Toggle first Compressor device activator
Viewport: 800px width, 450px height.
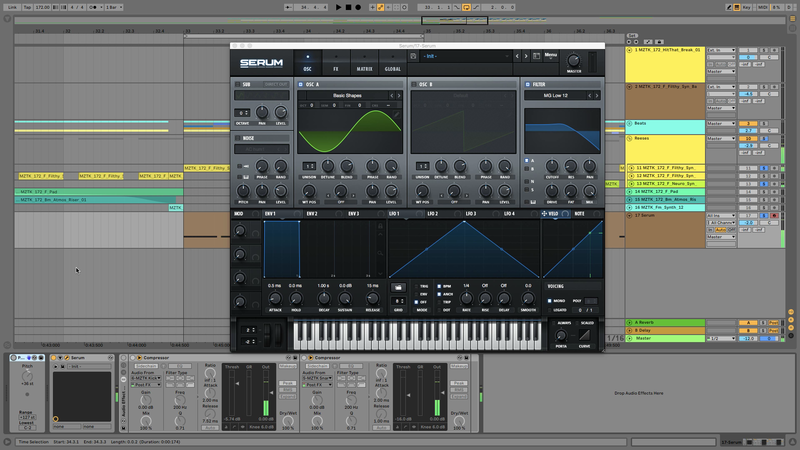[x=133, y=358]
